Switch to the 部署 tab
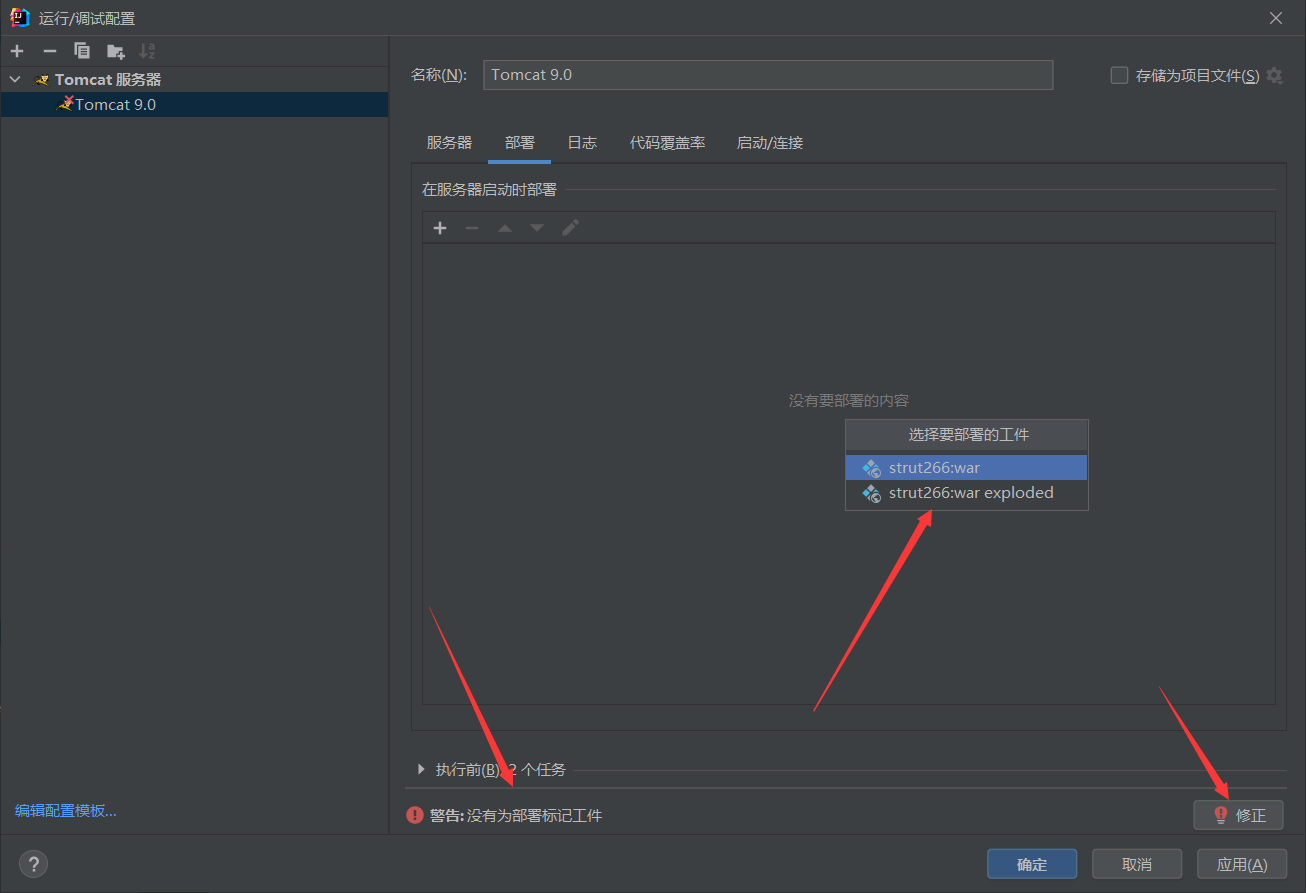This screenshot has width=1306, height=893. tap(520, 143)
